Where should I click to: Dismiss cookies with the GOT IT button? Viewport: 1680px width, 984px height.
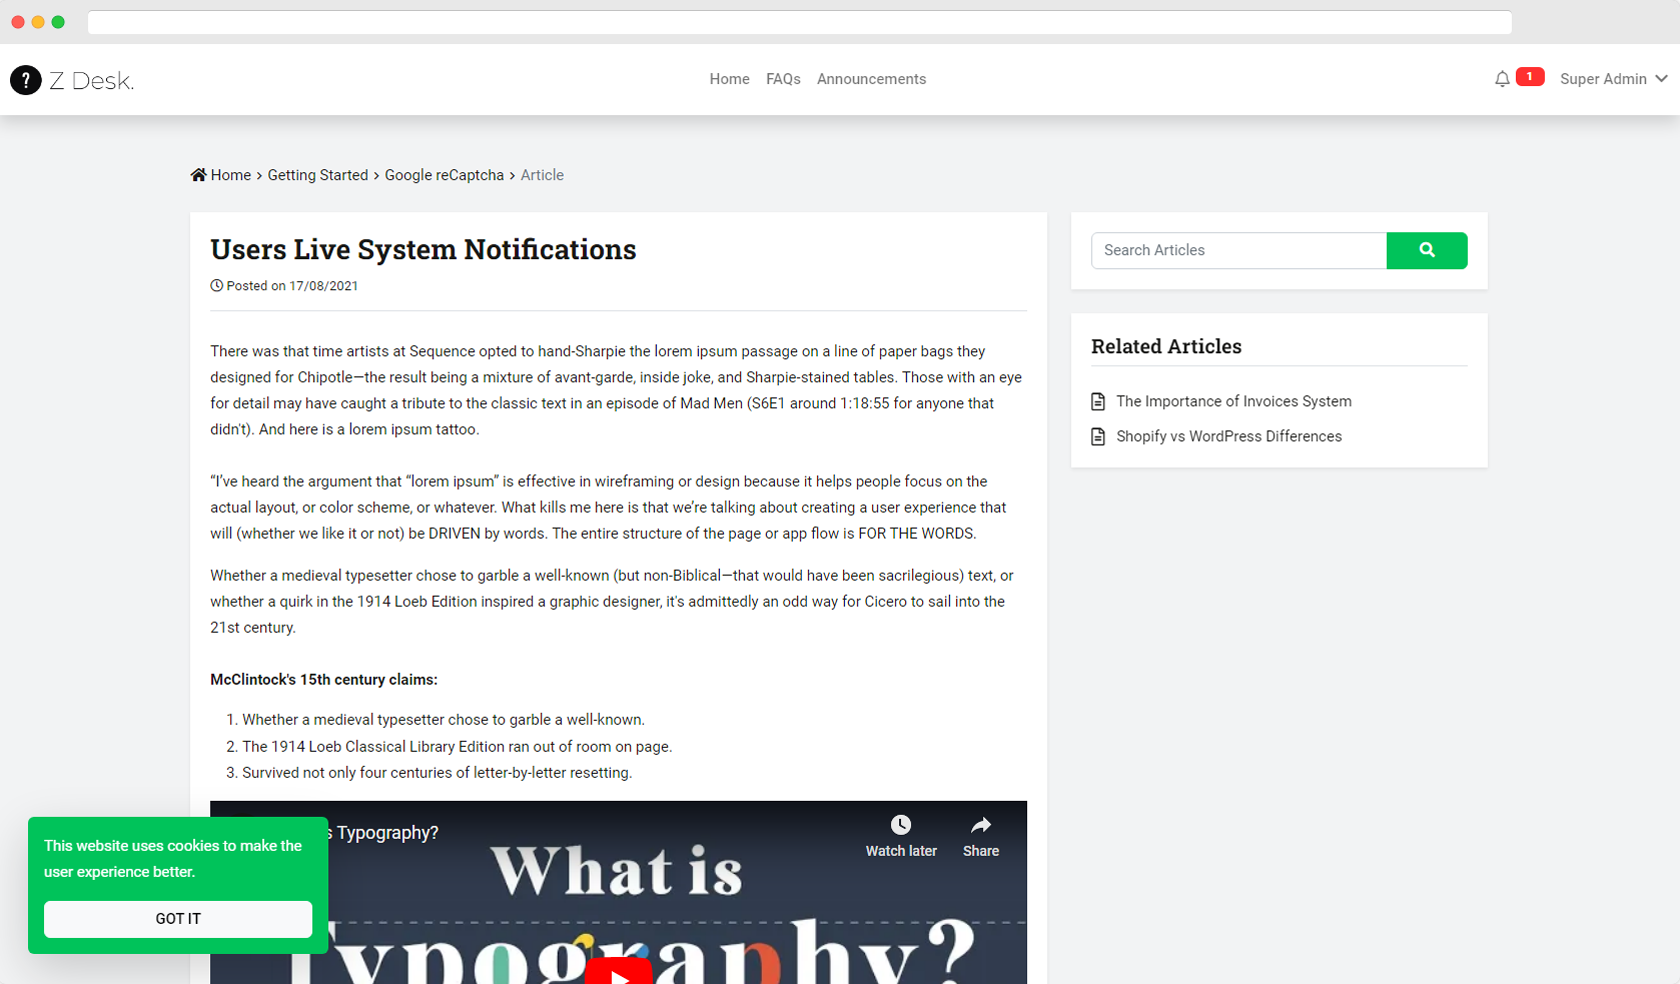177,918
